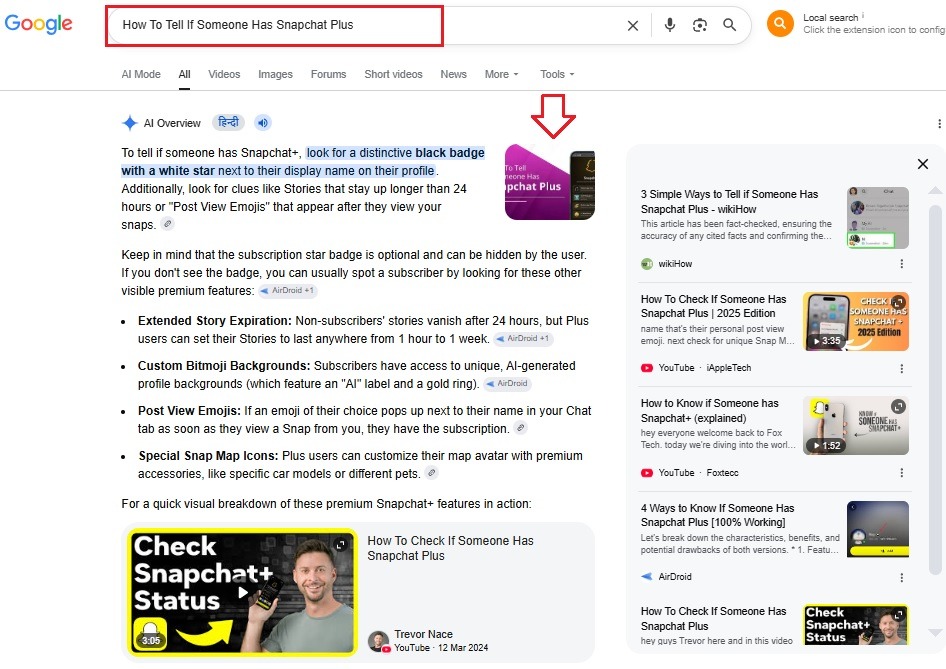This screenshot has height=669, width=946.
Task: Click the wikiHow article thumbnail
Action: 878,218
